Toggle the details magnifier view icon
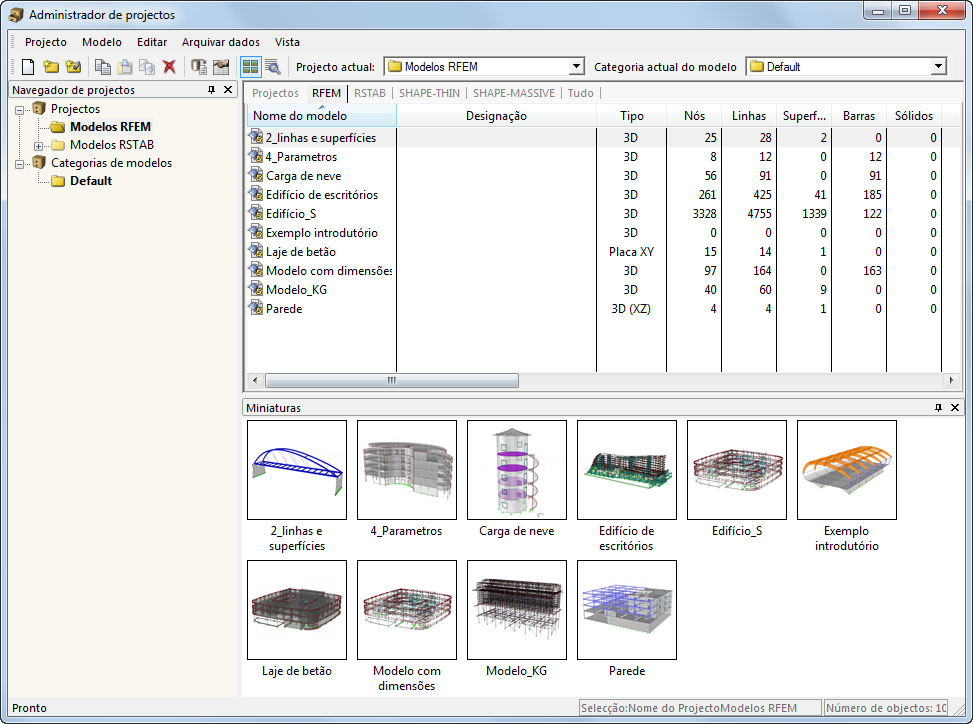This screenshot has width=973, height=724. click(x=272, y=66)
